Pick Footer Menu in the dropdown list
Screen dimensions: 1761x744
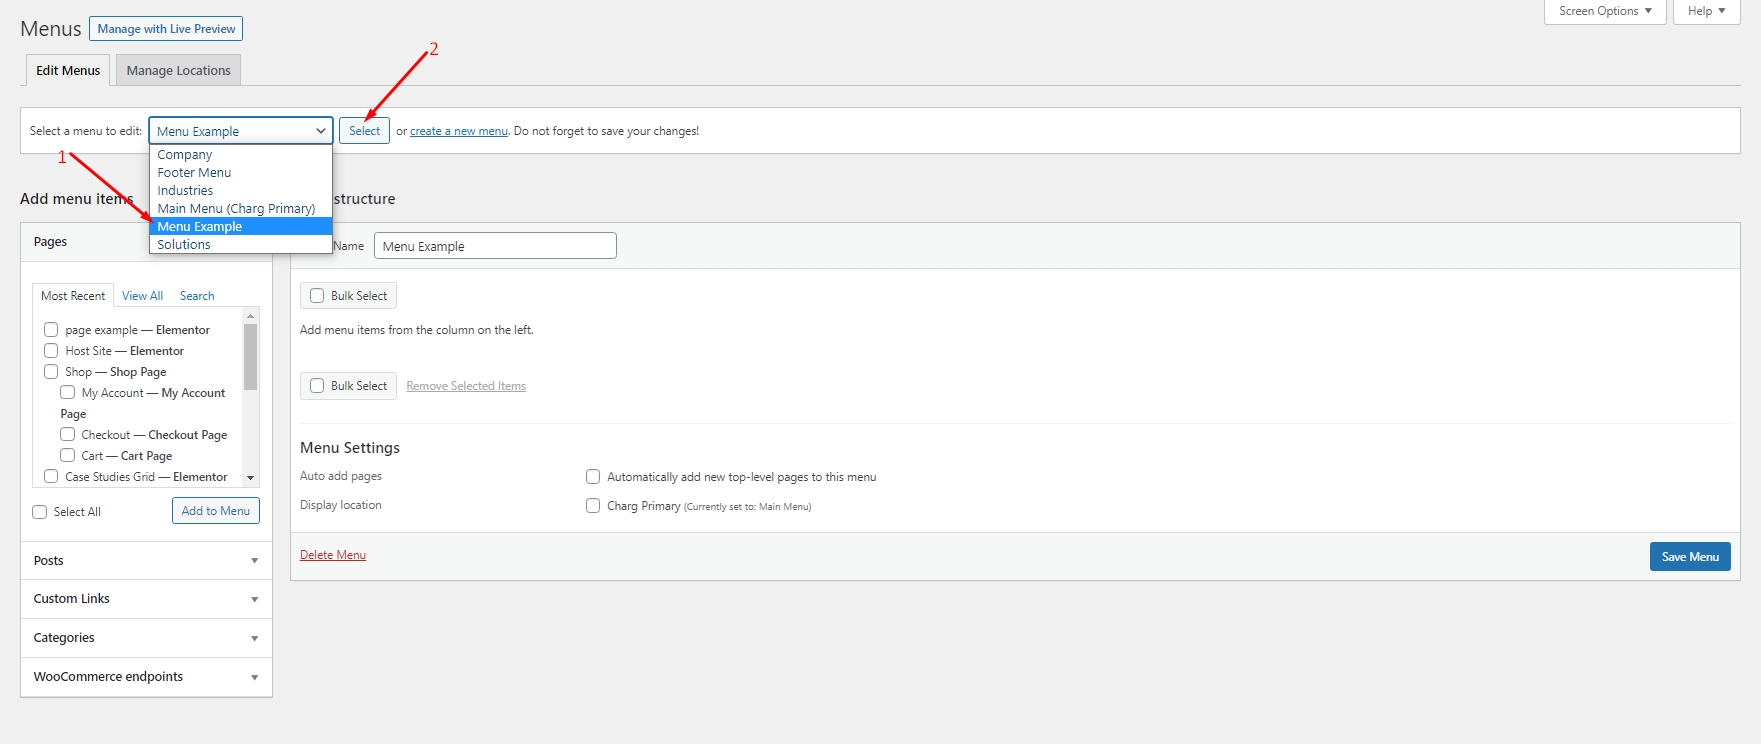[x=194, y=173]
